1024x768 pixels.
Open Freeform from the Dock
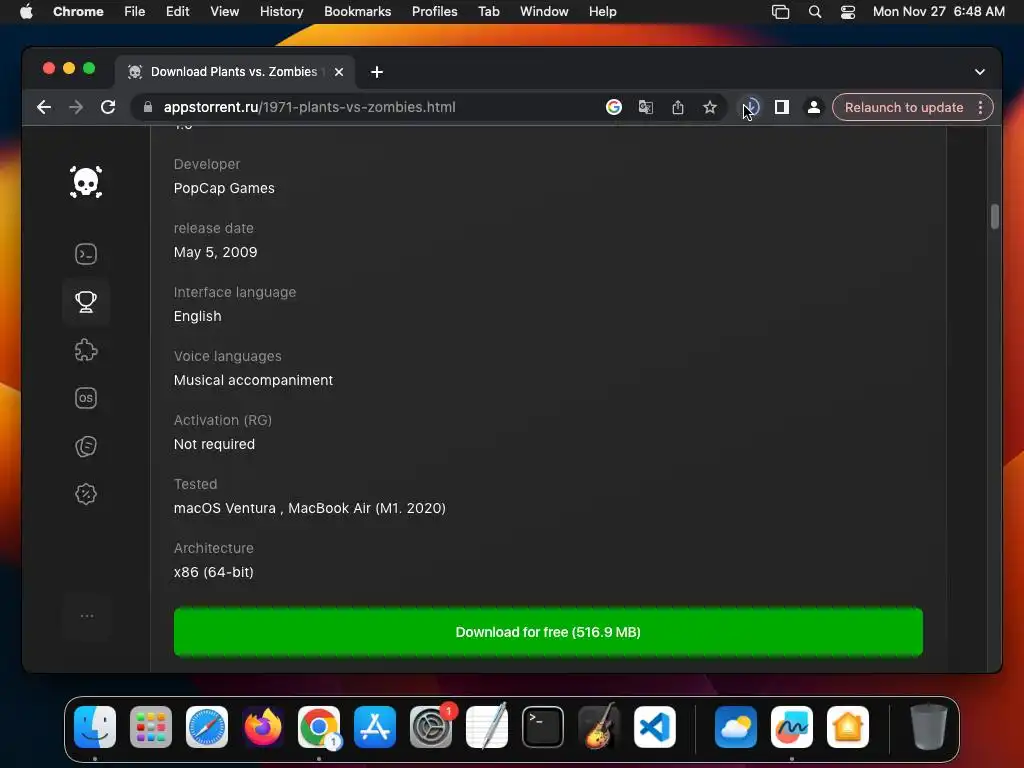point(792,727)
